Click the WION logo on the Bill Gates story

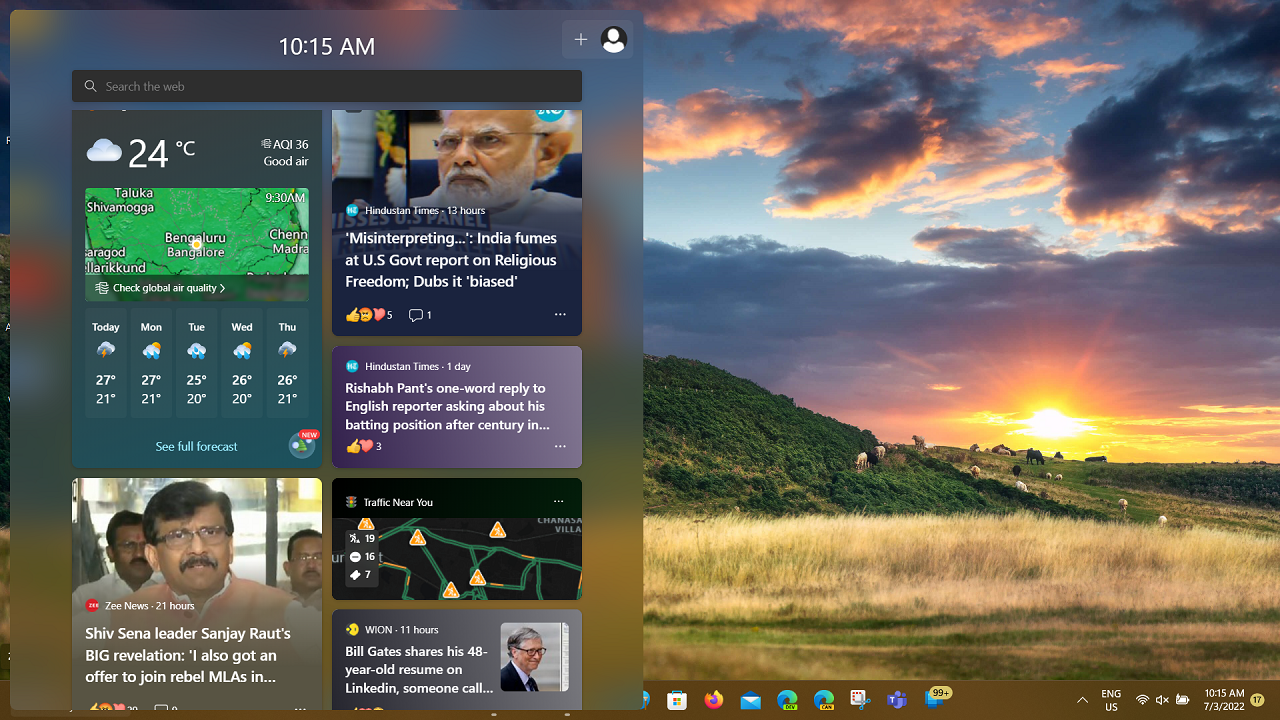352,629
